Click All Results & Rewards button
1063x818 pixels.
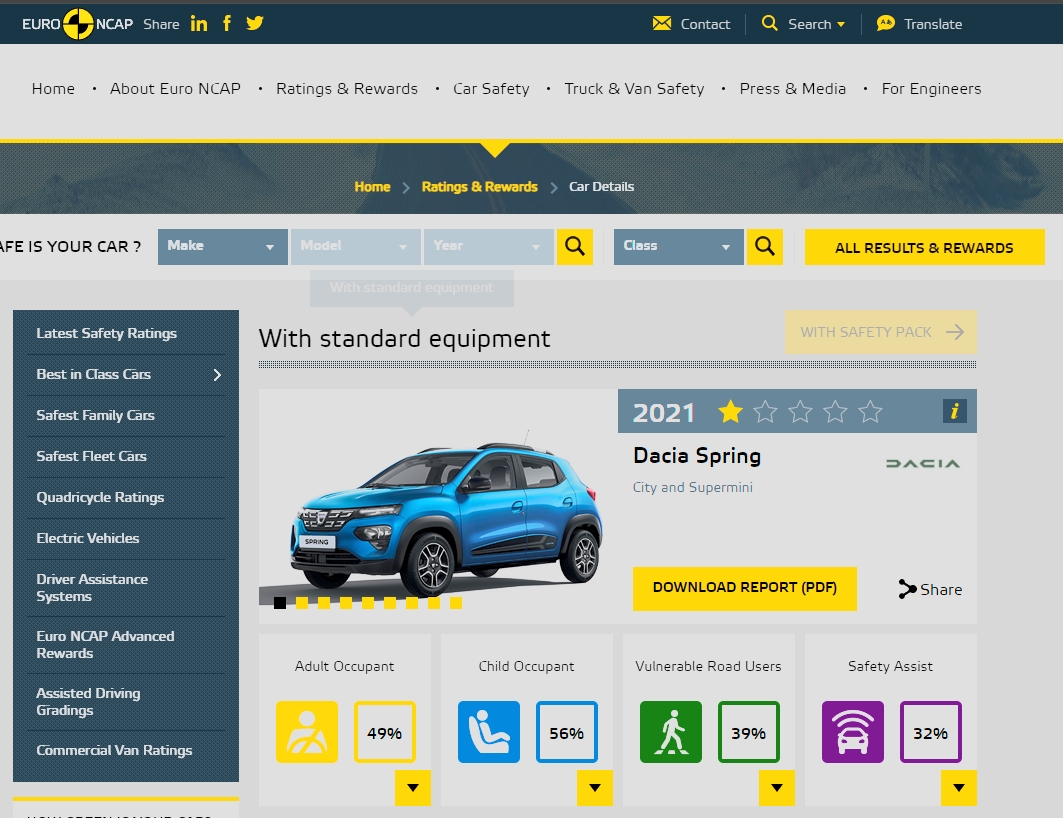click(x=924, y=248)
